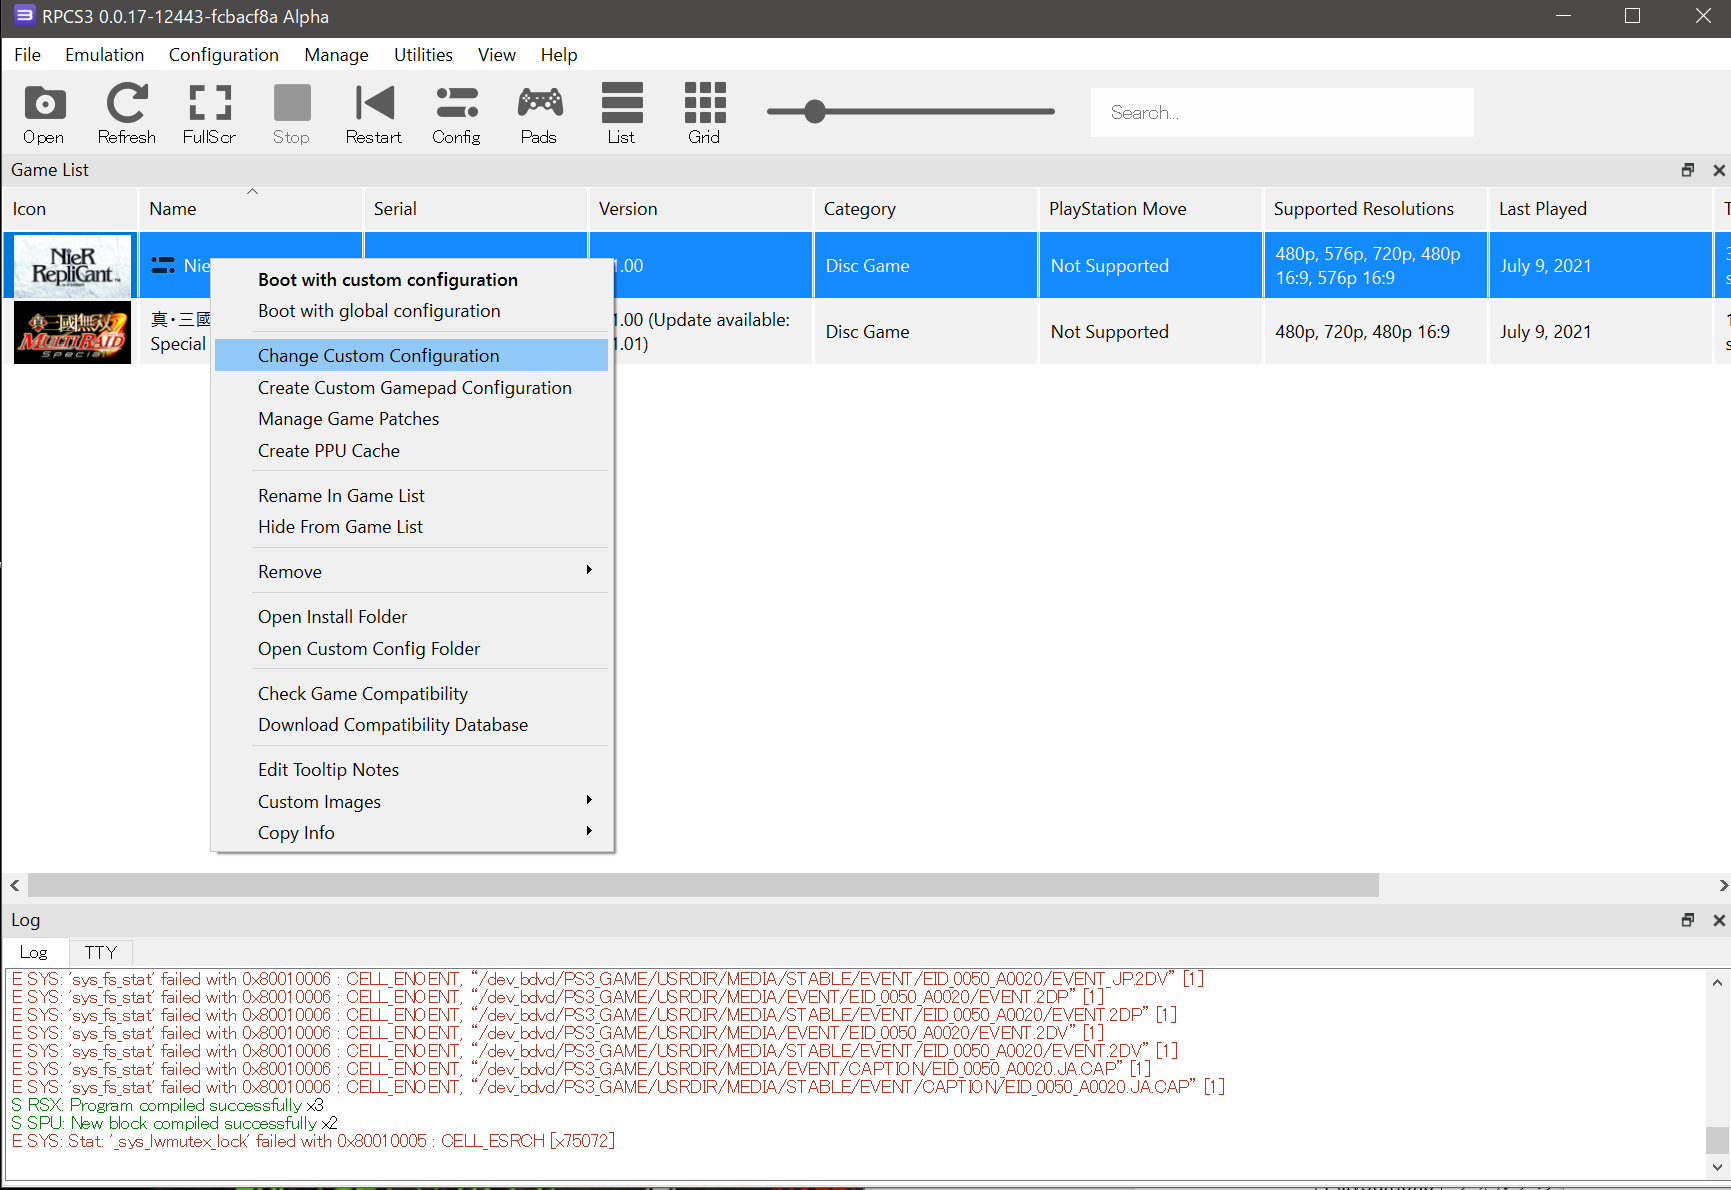Open the Manage menu
The height and width of the screenshot is (1190, 1731).
337,55
